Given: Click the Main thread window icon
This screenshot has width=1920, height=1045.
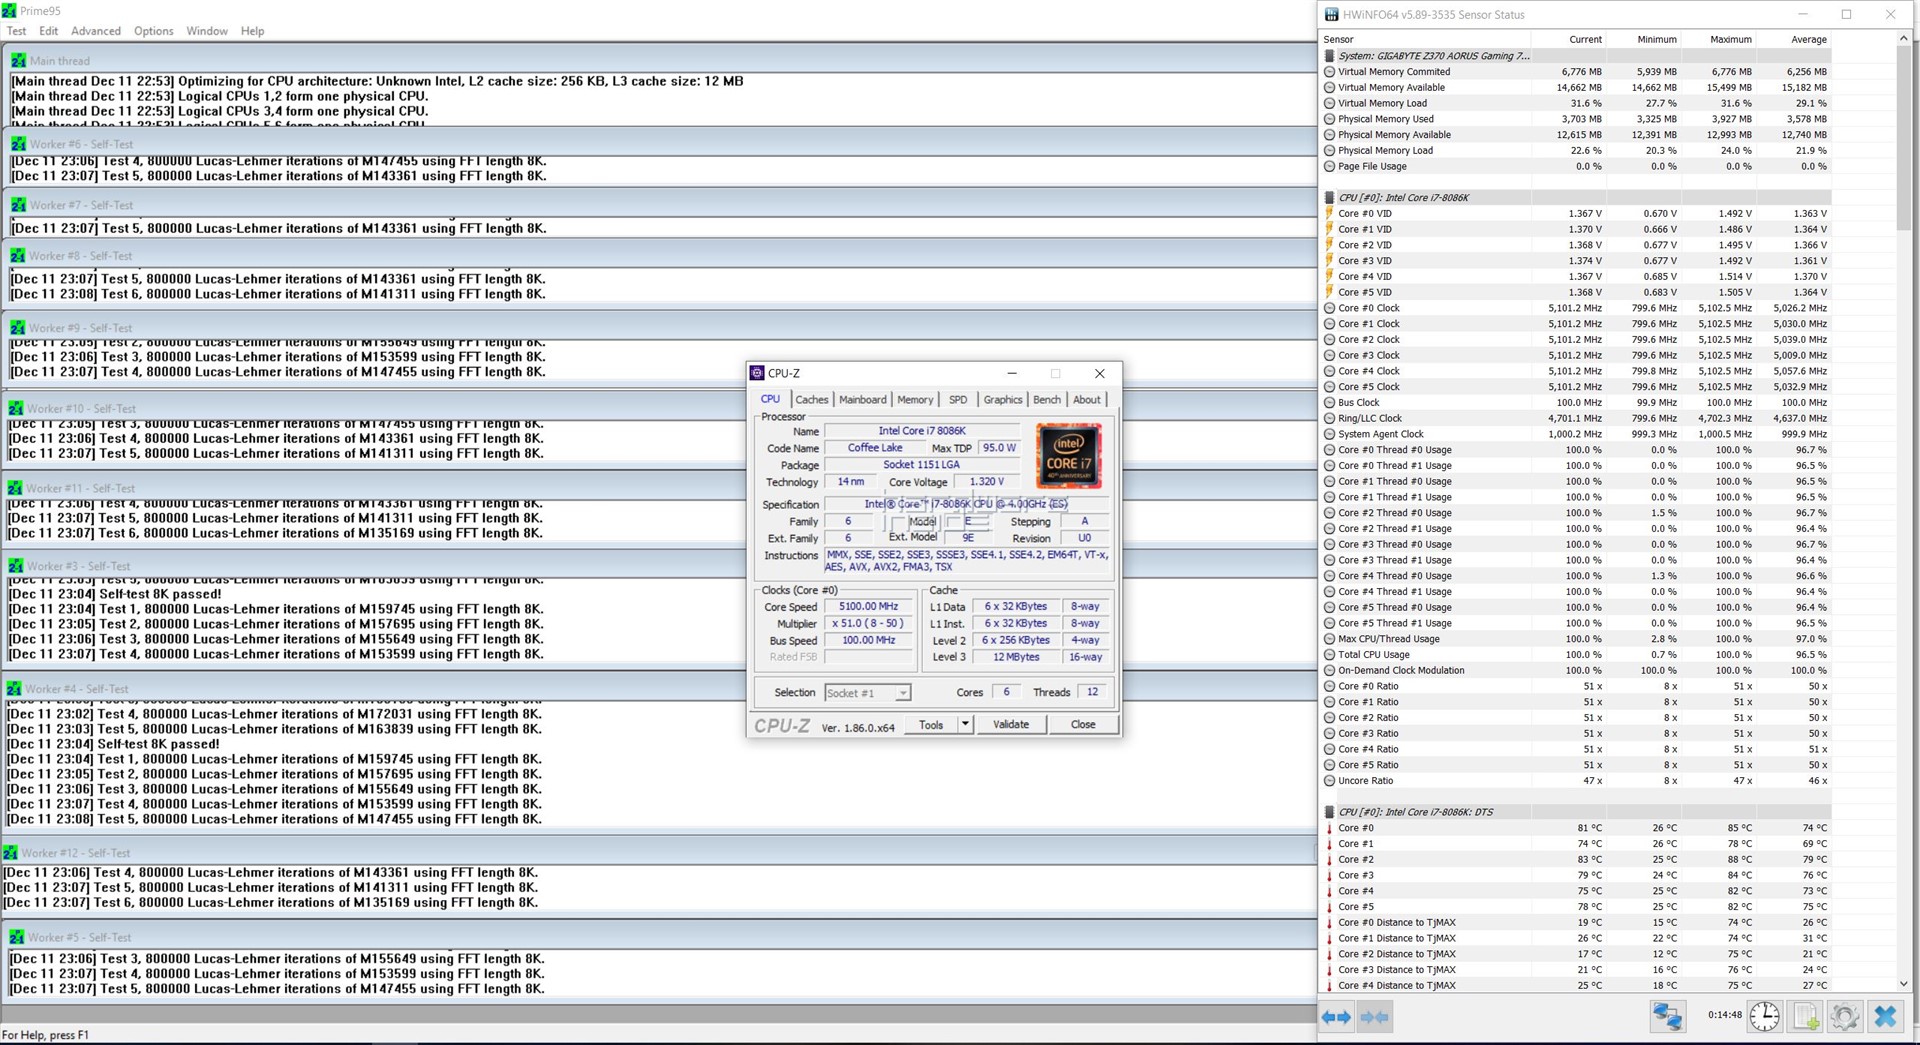Looking at the screenshot, I should [18, 60].
